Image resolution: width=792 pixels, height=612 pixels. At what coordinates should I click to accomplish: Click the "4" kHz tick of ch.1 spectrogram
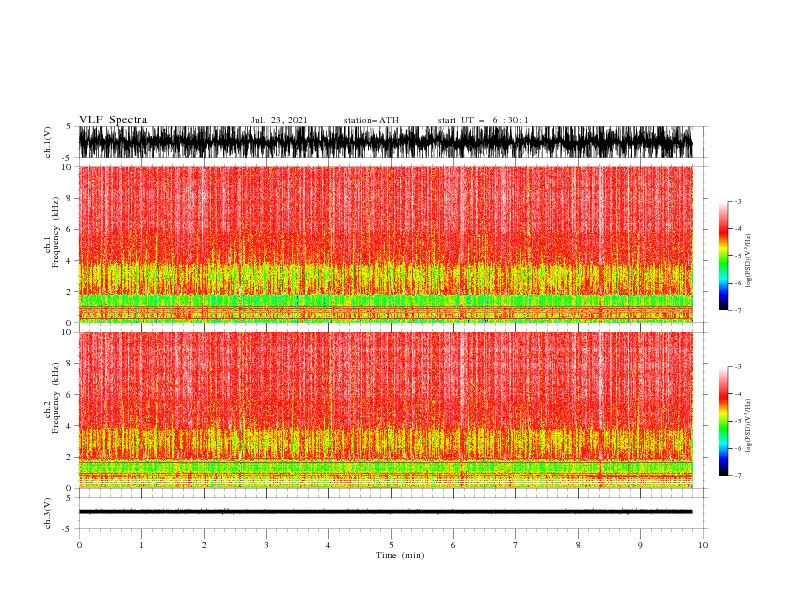(x=69, y=261)
